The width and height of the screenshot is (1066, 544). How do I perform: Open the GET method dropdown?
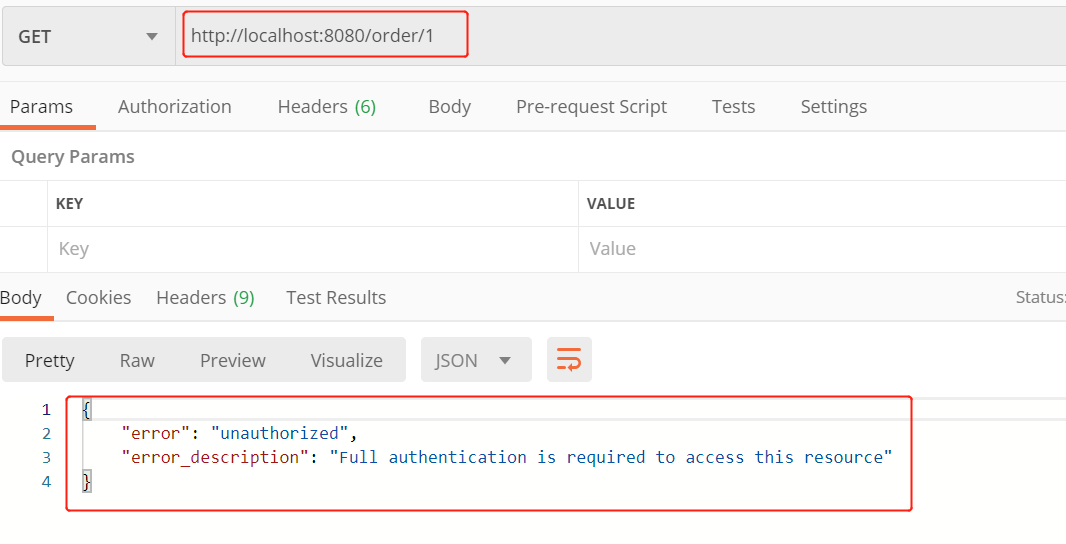88,37
